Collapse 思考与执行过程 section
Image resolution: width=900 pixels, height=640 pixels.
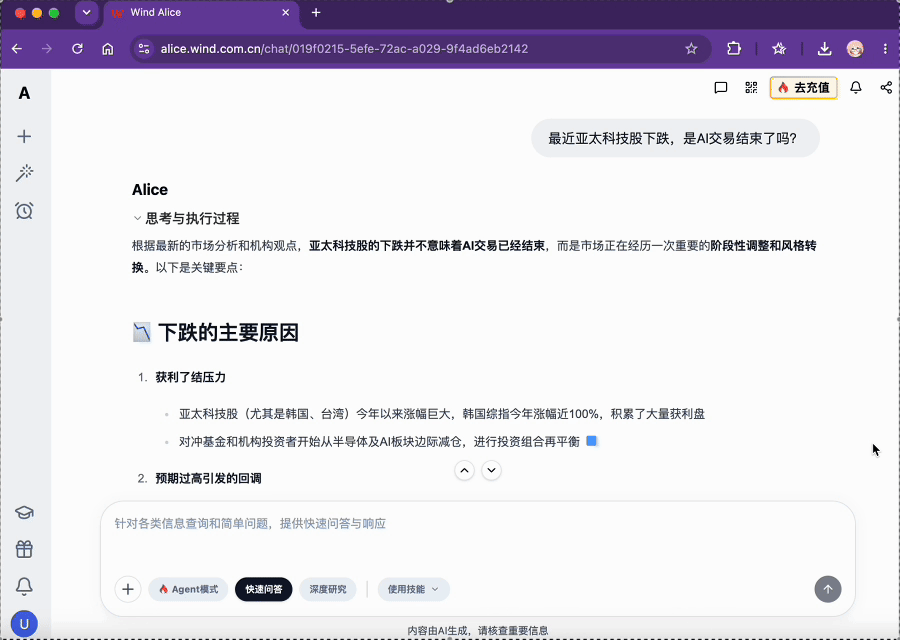pos(186,218)
